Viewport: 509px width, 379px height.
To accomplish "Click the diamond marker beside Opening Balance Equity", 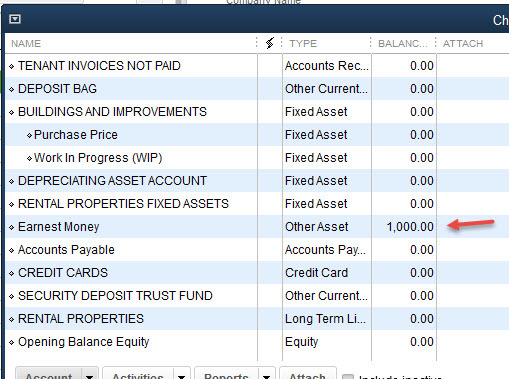I will point(12,342).
